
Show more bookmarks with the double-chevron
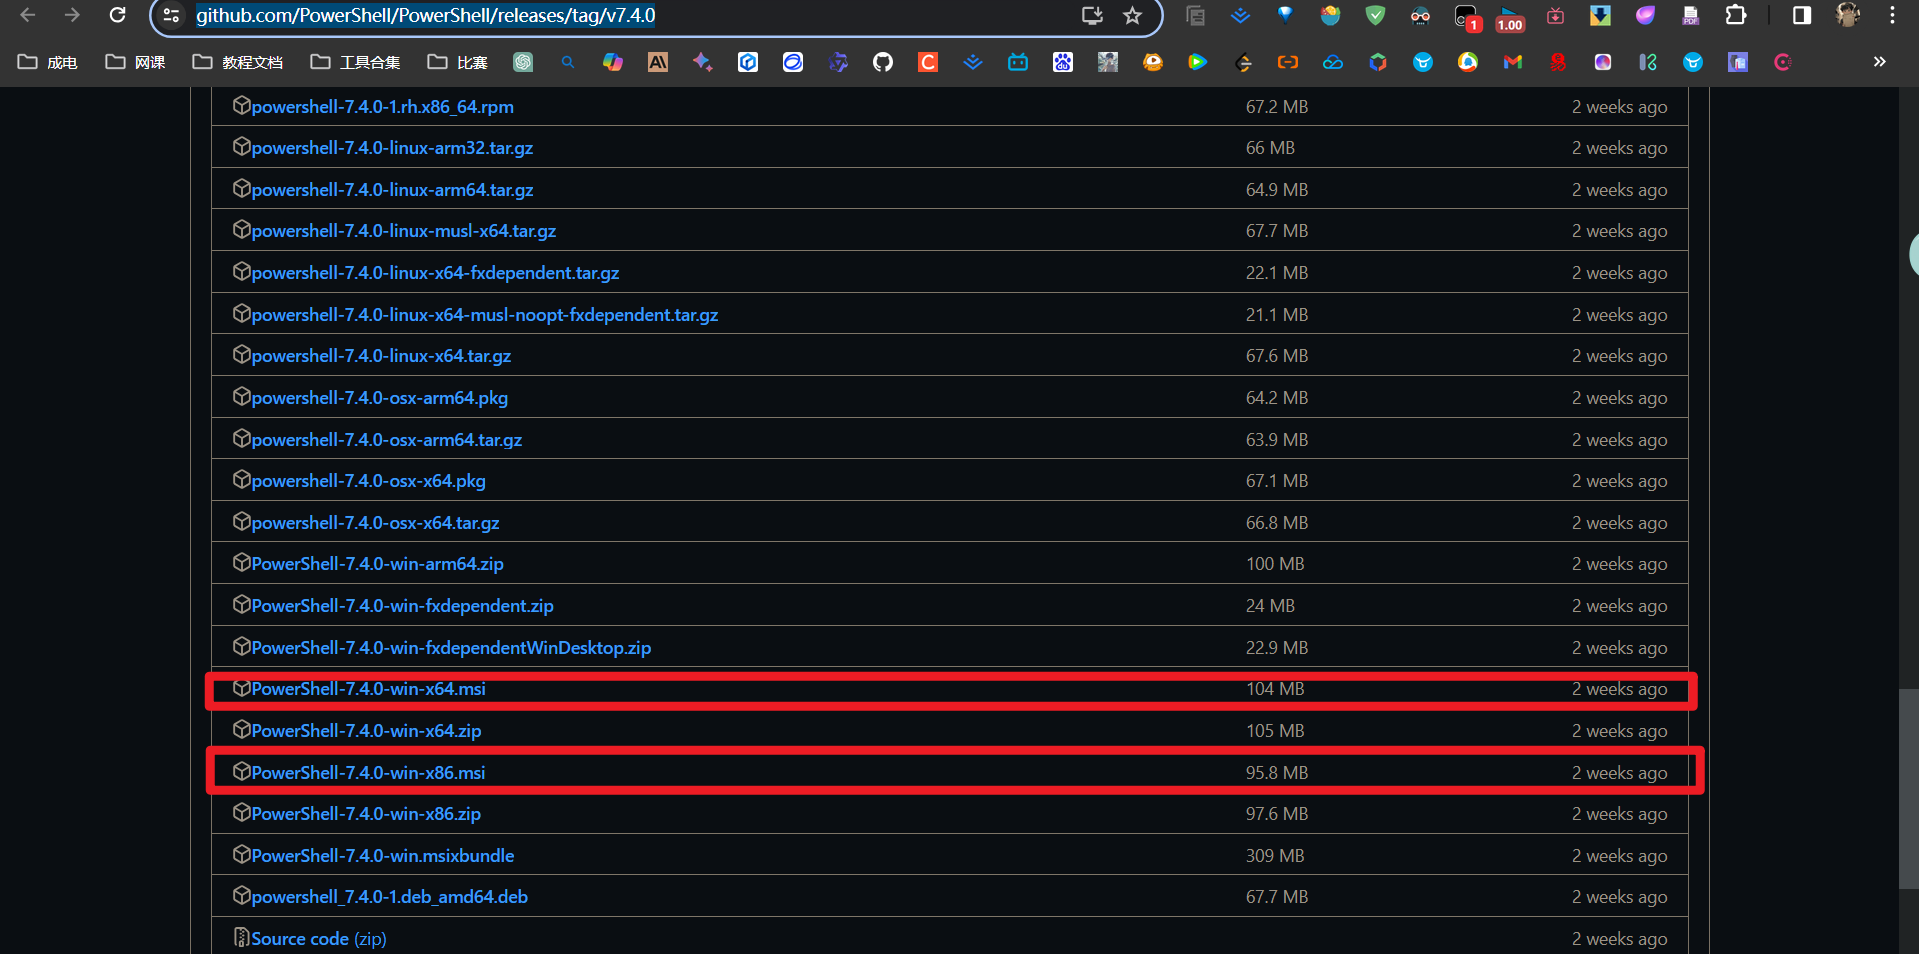click(x=1880, y=62)
